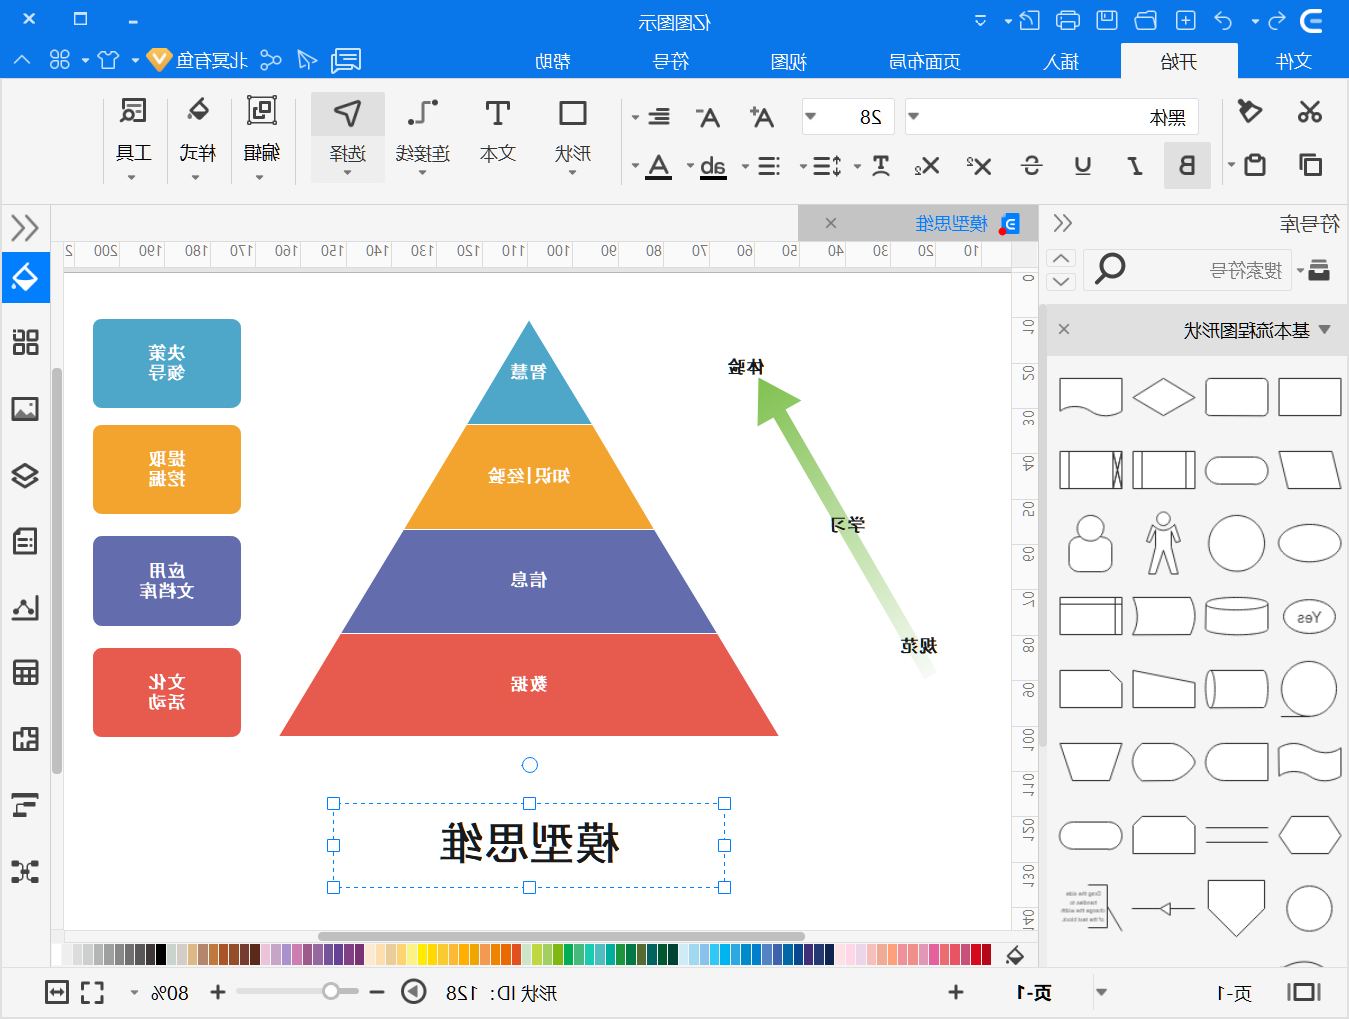1349x1019 pixels.
Task: Click the four-squares apps icon in the top bar
Action: tap(60, 61)
